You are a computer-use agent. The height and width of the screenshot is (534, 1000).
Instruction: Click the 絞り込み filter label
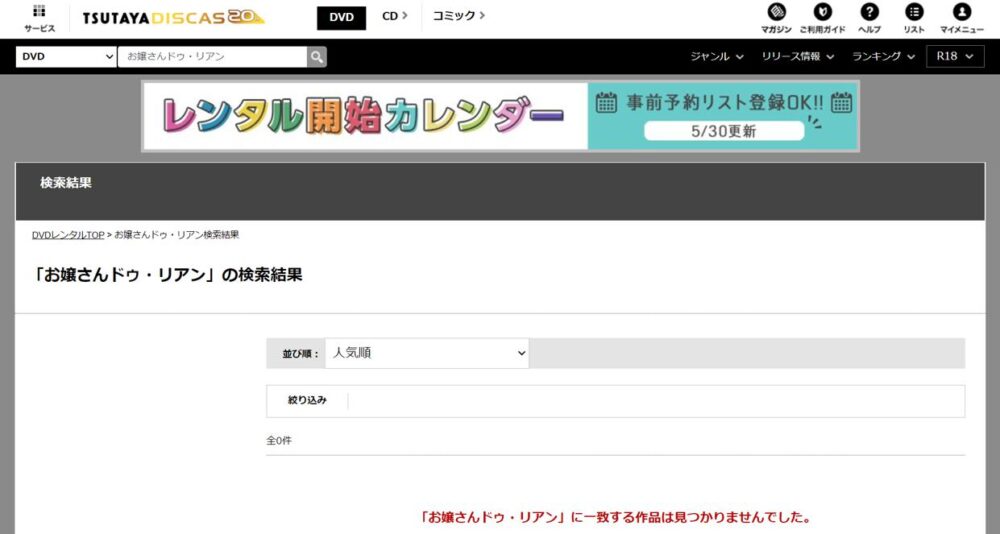click(307, 400)
